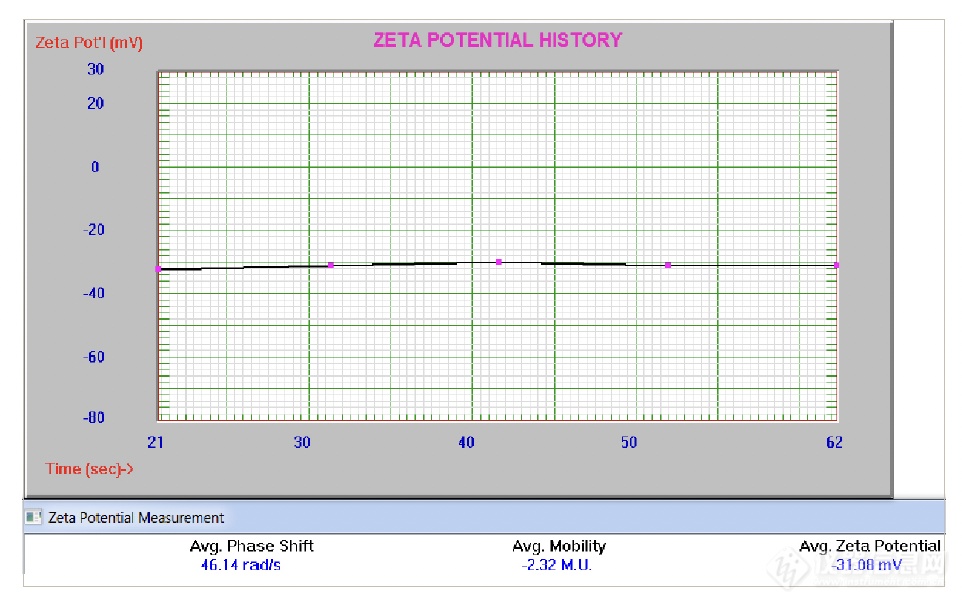Click the 62 tick label on time axis

pyautogui.click(x=834, y=443)
